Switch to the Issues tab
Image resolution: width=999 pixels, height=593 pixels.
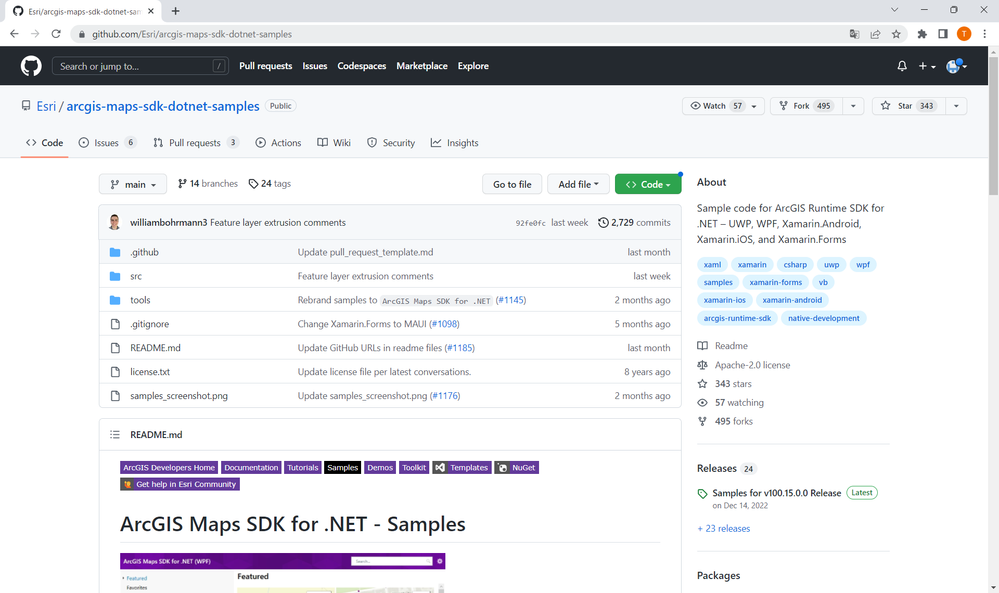(x=107, y=143)
